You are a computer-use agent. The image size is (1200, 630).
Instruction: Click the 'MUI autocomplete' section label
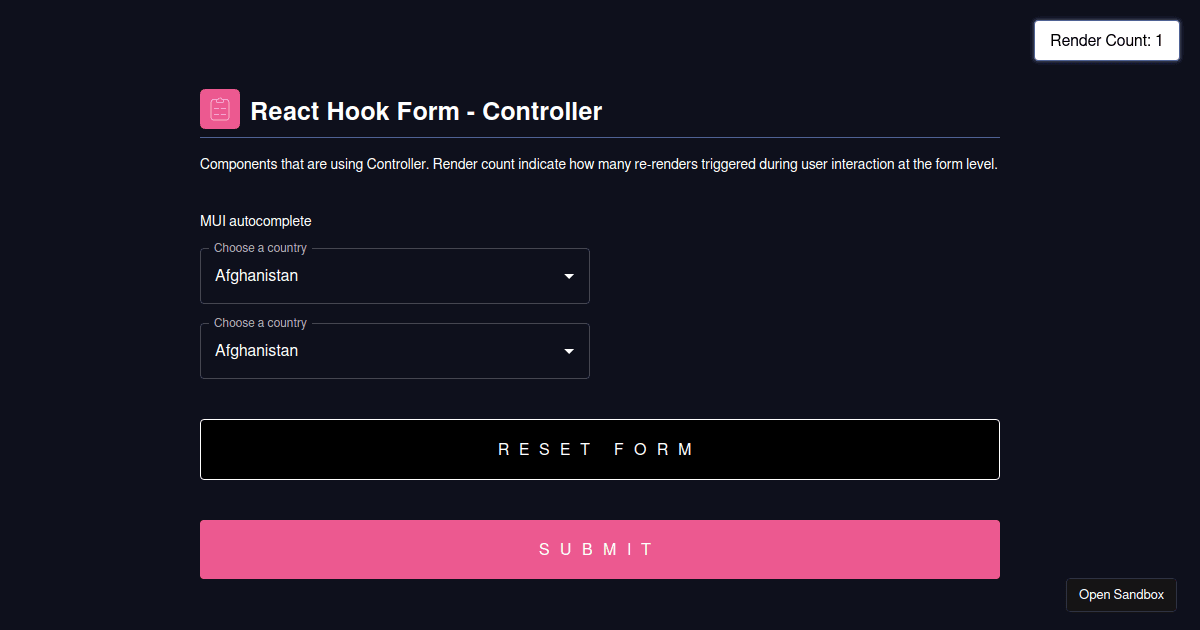(x=256, y=221)
